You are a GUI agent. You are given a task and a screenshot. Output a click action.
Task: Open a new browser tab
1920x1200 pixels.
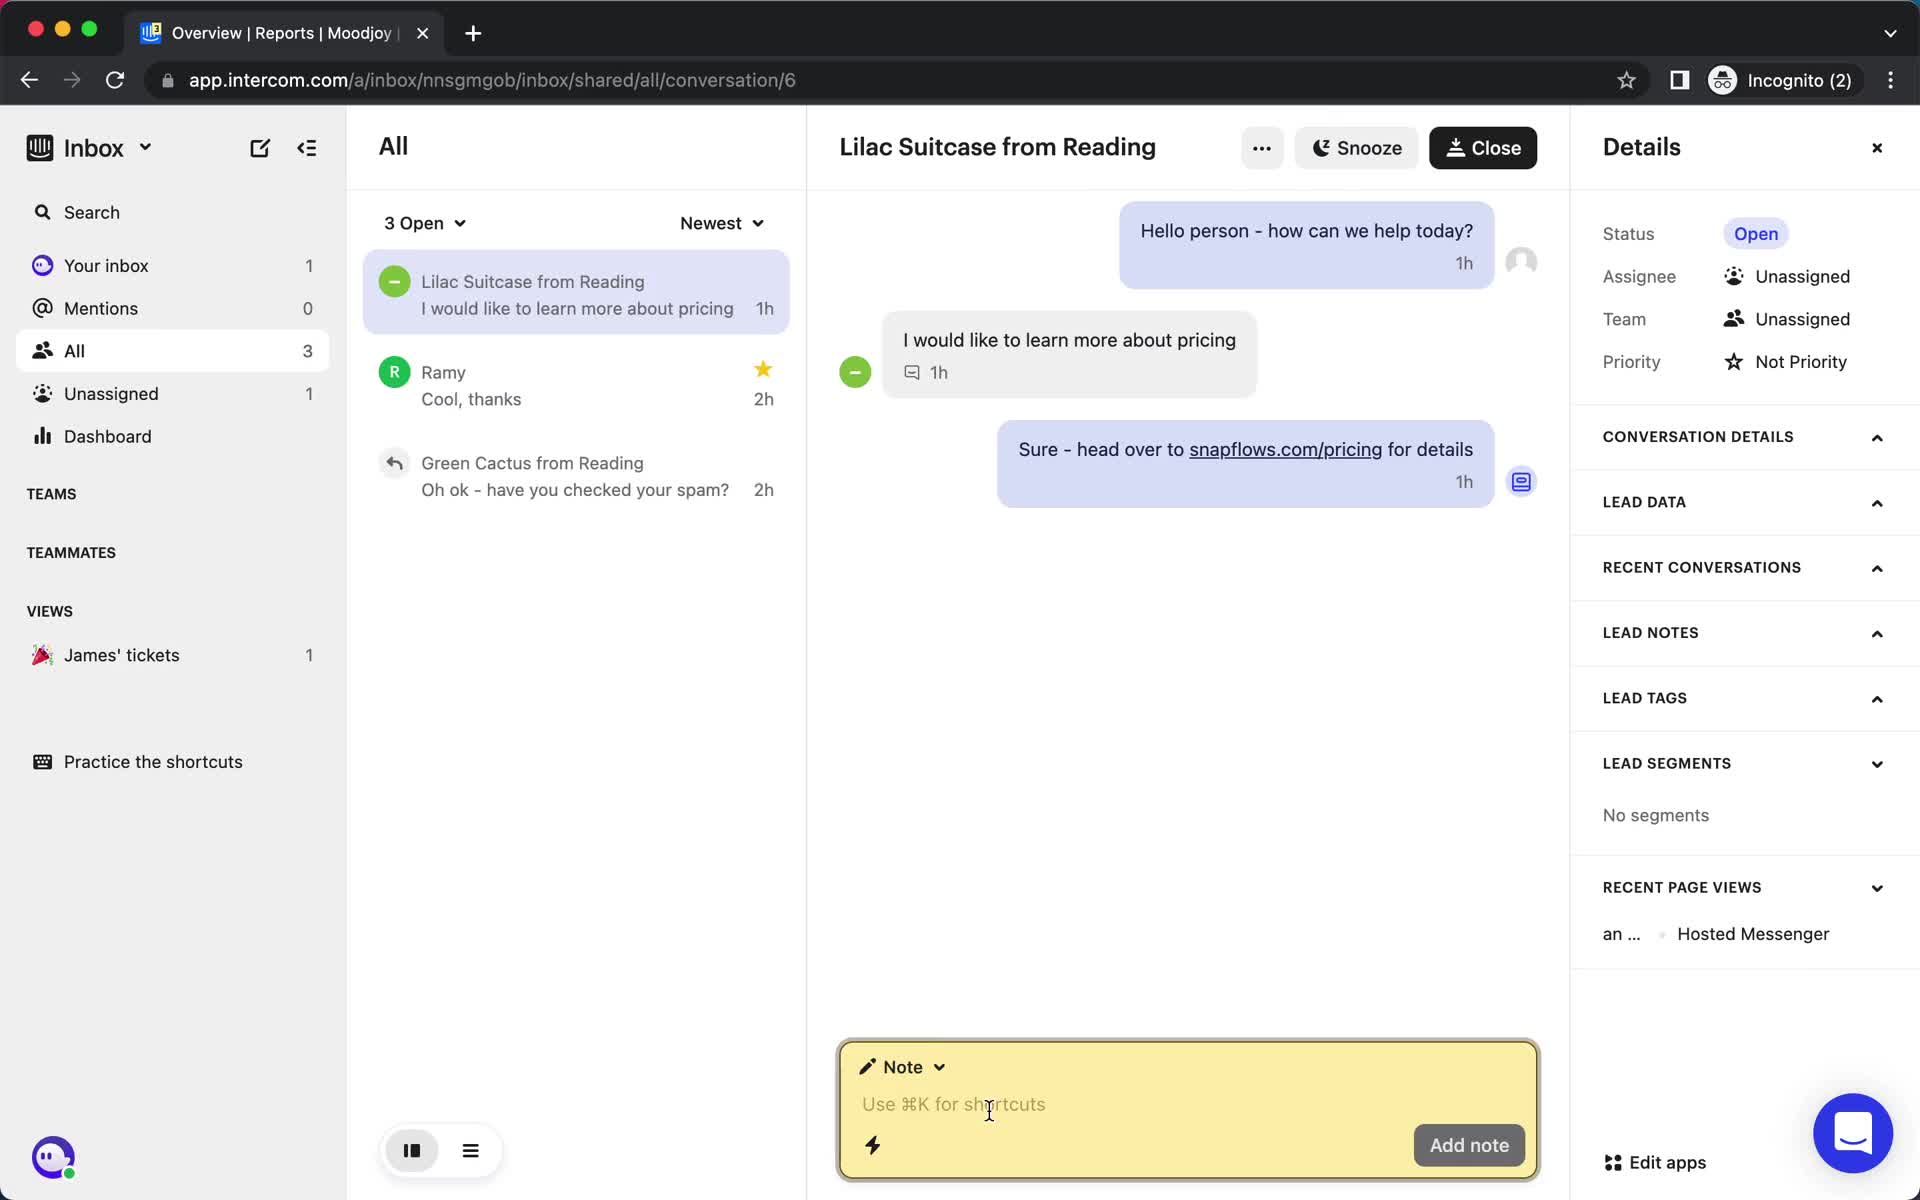[x=473, y=33]
